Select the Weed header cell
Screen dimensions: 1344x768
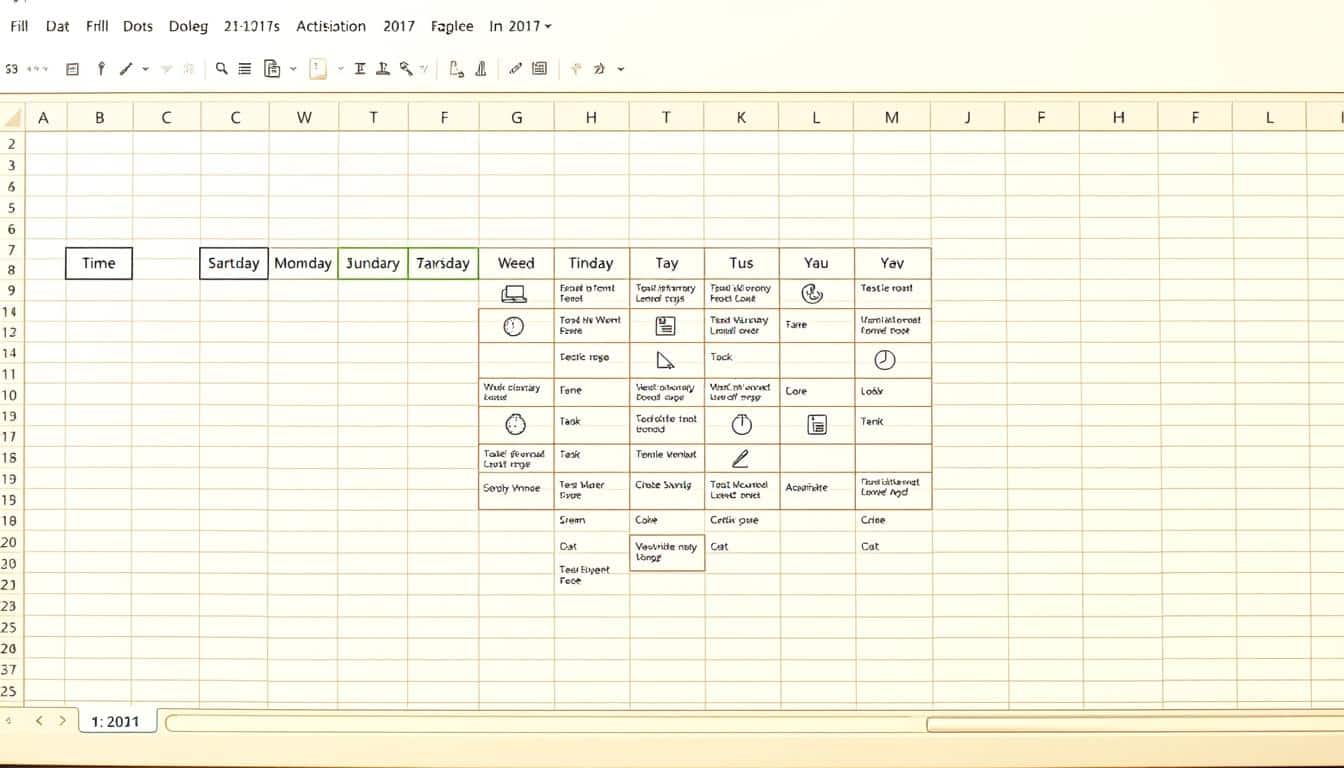(x=516, y=263)
